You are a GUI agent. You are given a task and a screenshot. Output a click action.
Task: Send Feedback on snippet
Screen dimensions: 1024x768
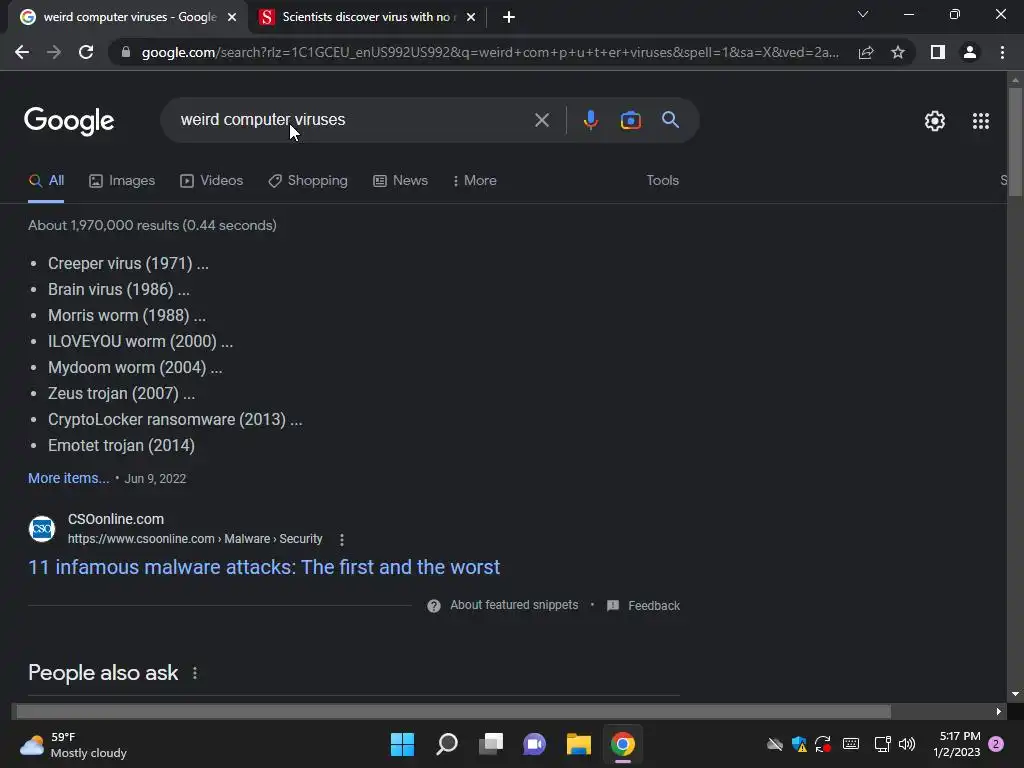643,605
